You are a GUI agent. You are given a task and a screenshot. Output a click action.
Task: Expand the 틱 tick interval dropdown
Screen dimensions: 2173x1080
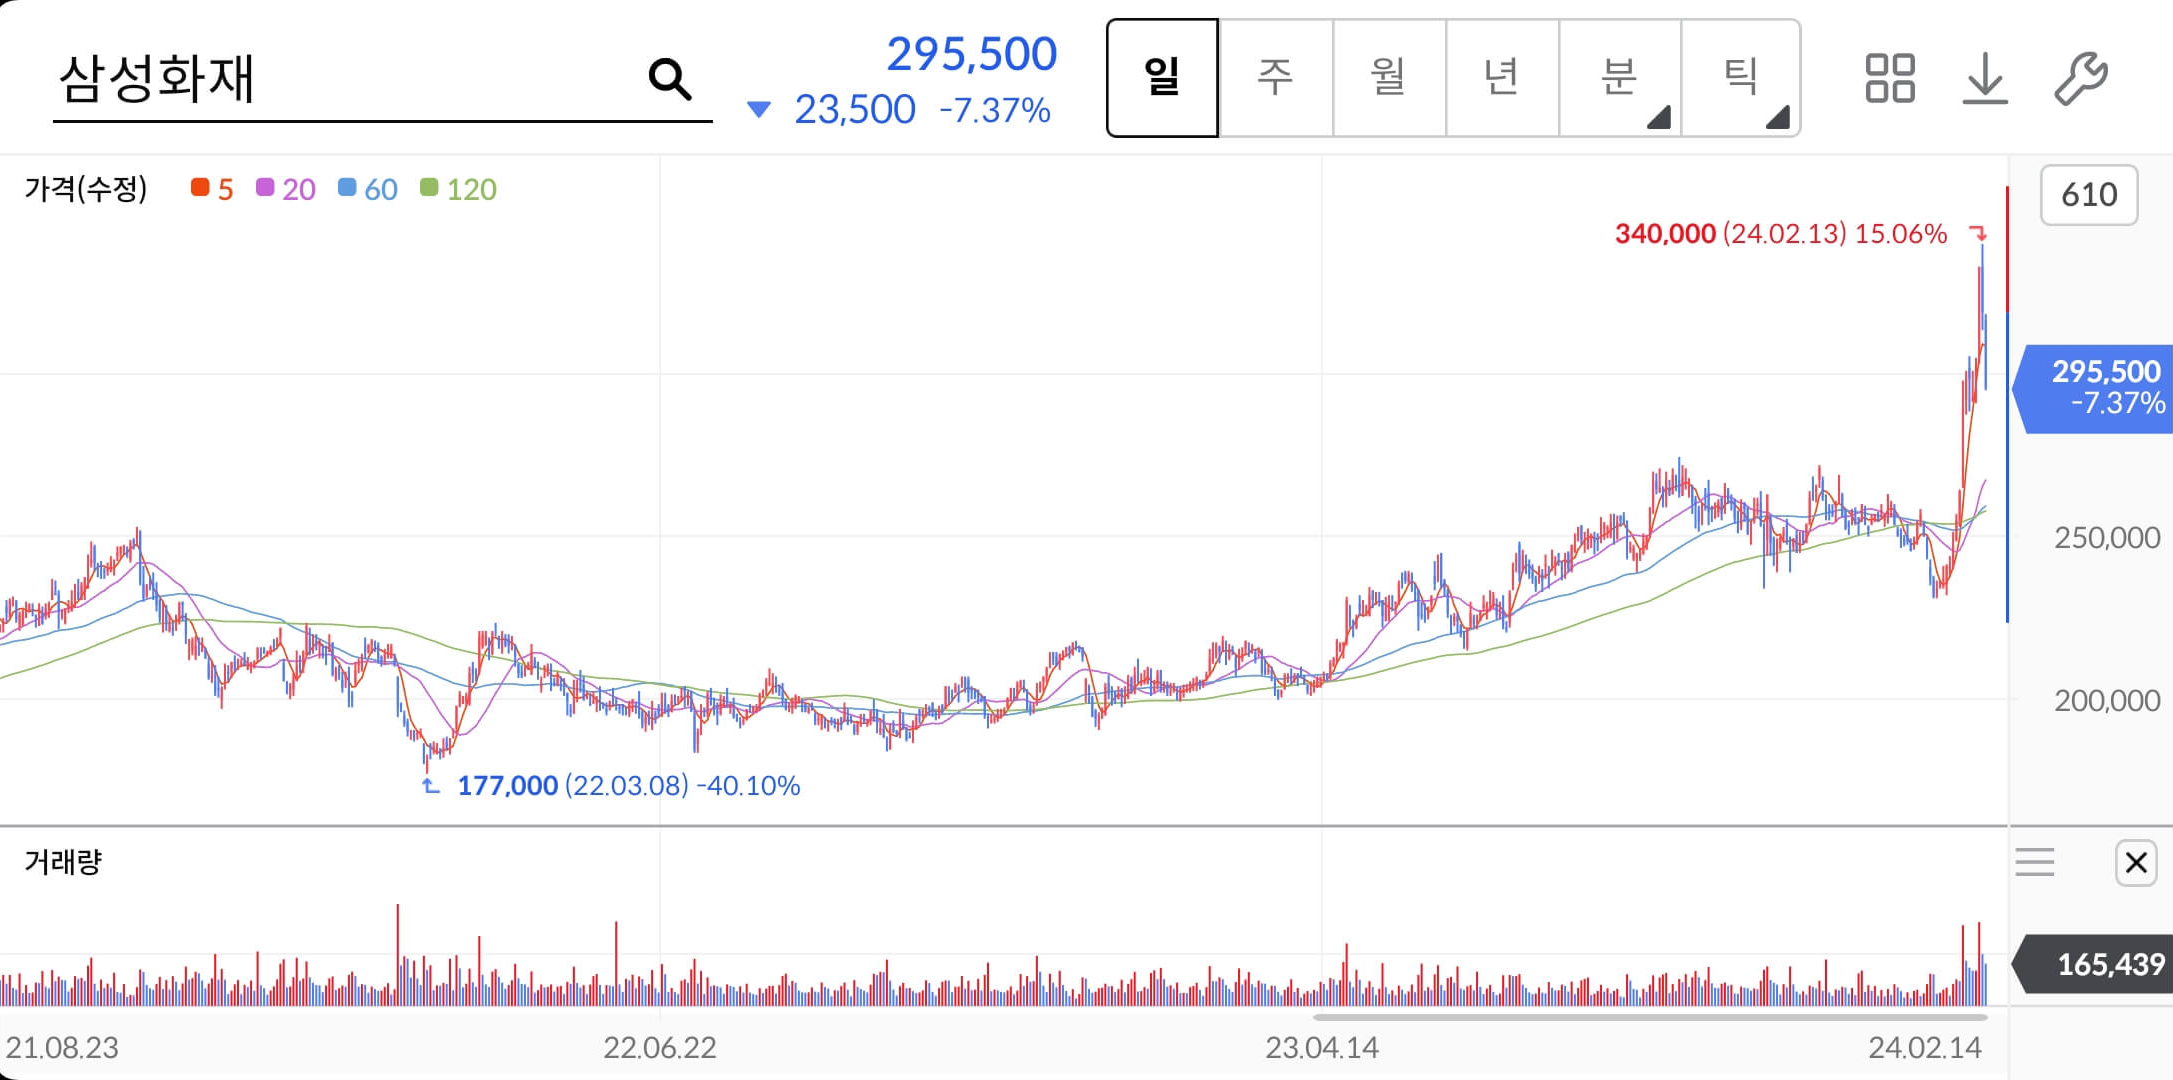tap(1777, 118)
